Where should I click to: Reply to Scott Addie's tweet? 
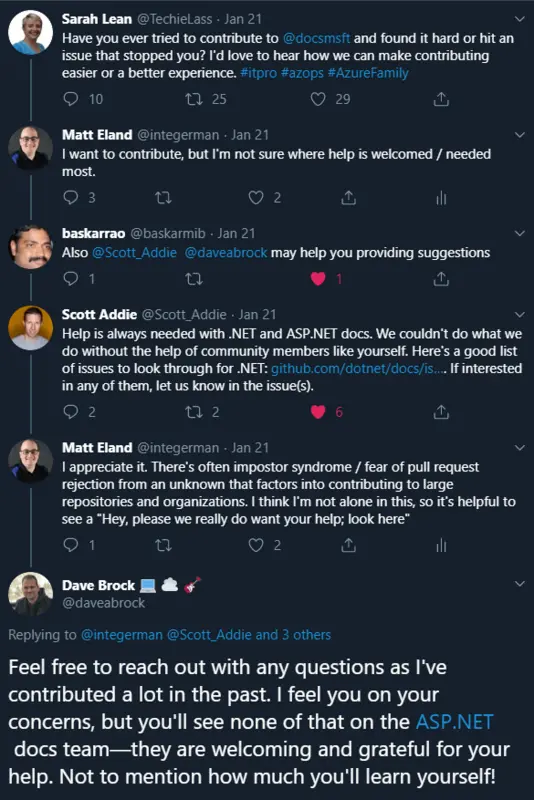point(70,411)
